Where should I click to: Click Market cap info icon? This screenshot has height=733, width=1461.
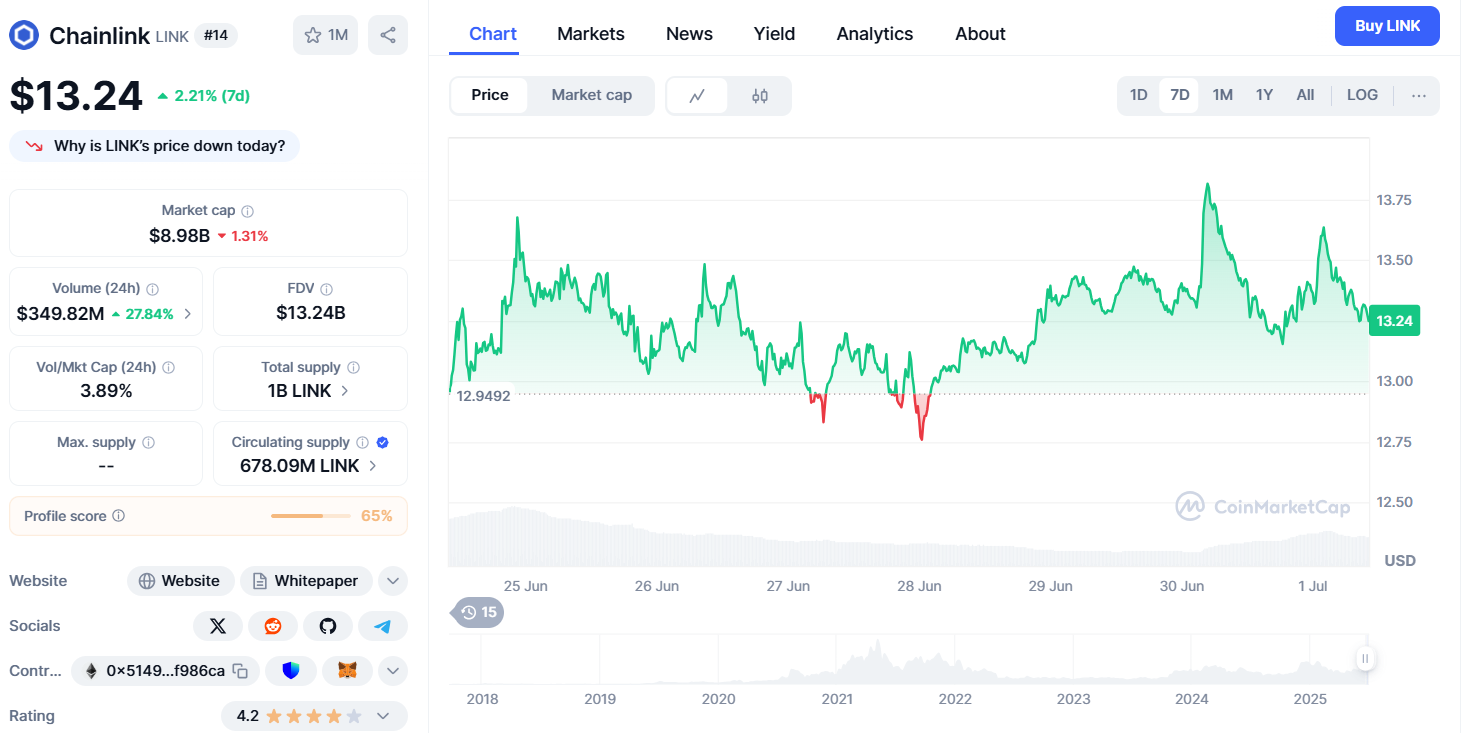pos(248,211)
